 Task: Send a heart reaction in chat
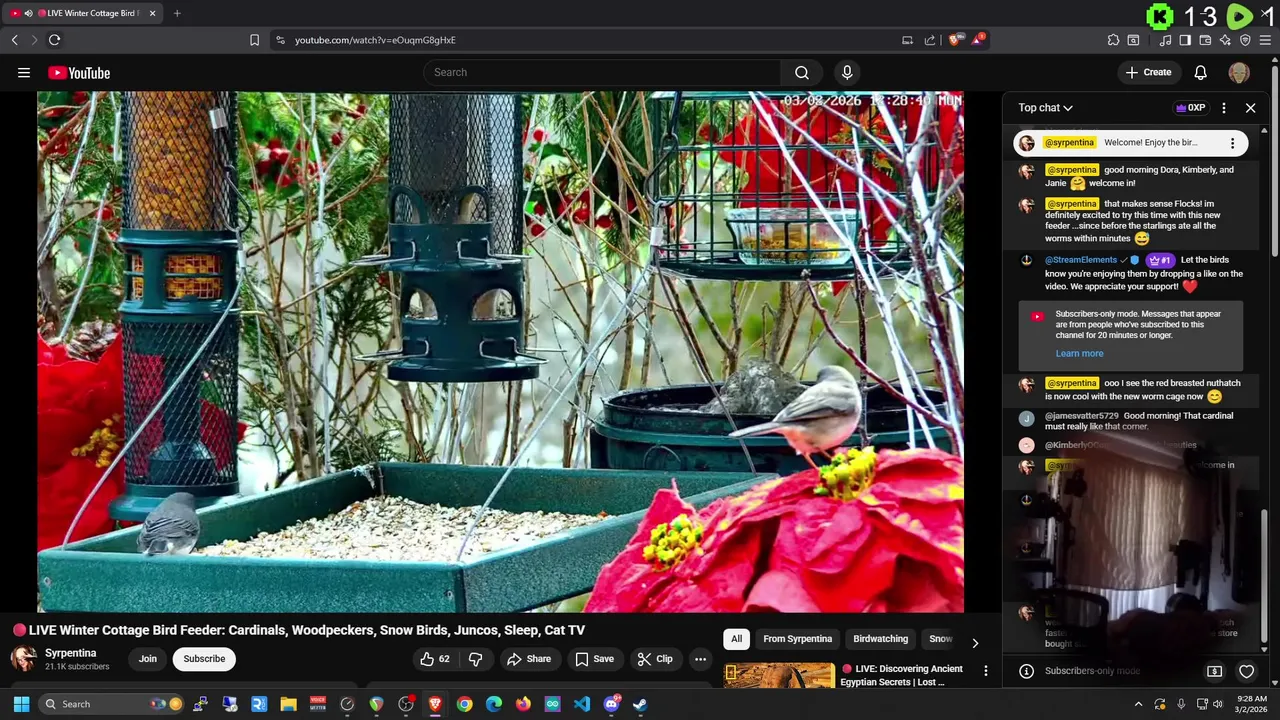(x=1246, y=671)
